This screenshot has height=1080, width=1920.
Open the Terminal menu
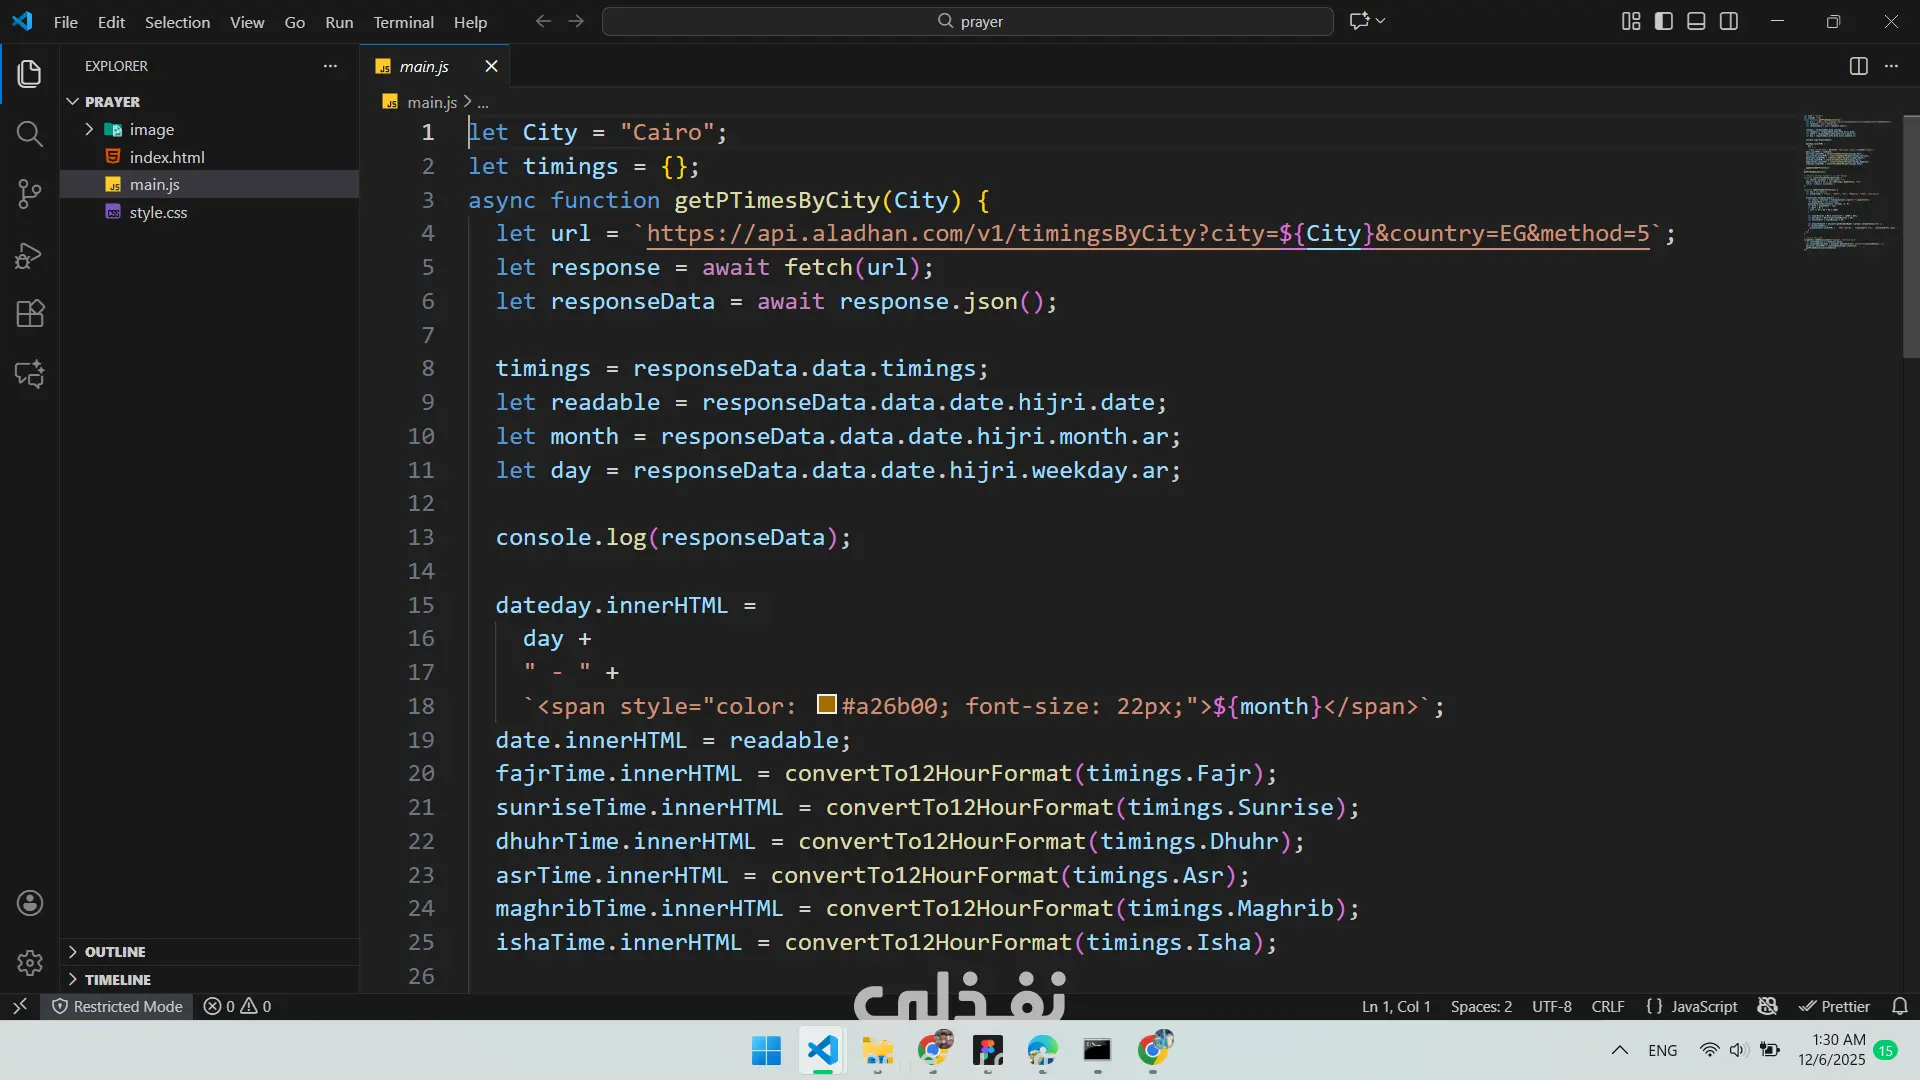[x=403, y=22]
